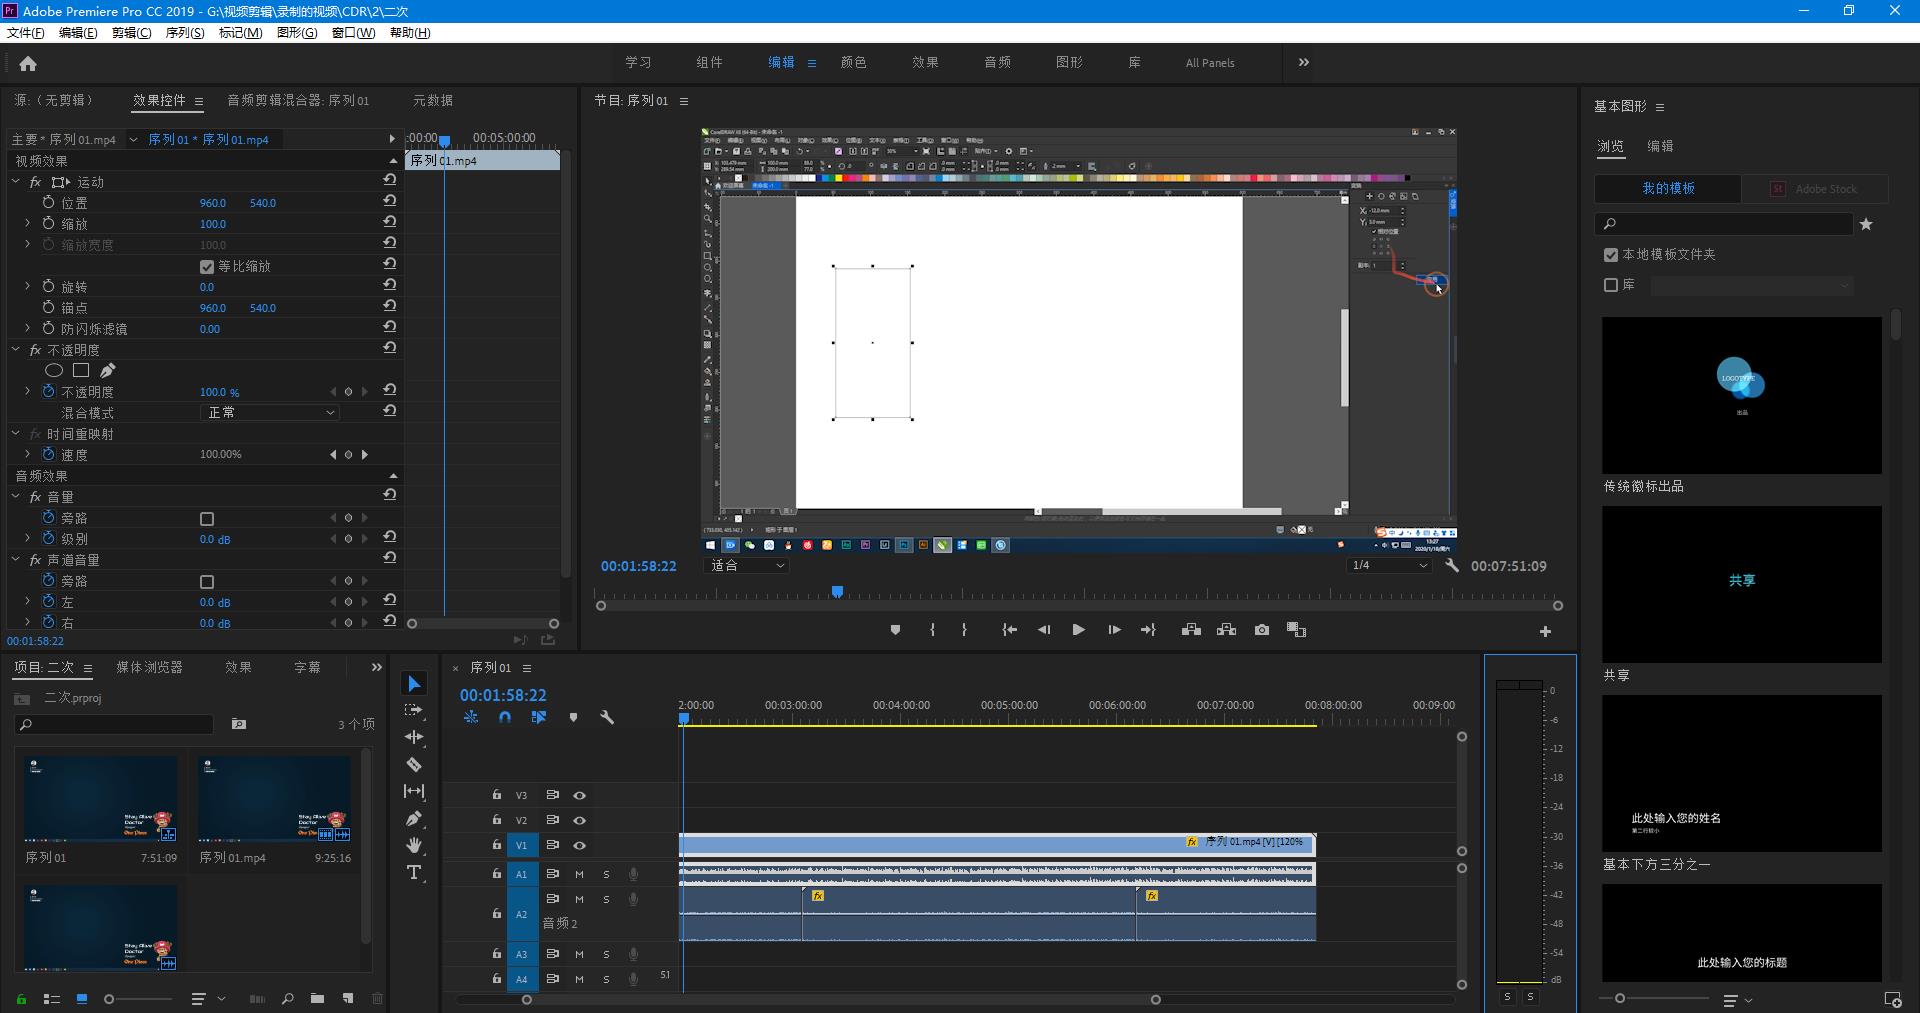The image size is (1920, 1013).
Task: Play the program monitor
Action: [1078, 630]
